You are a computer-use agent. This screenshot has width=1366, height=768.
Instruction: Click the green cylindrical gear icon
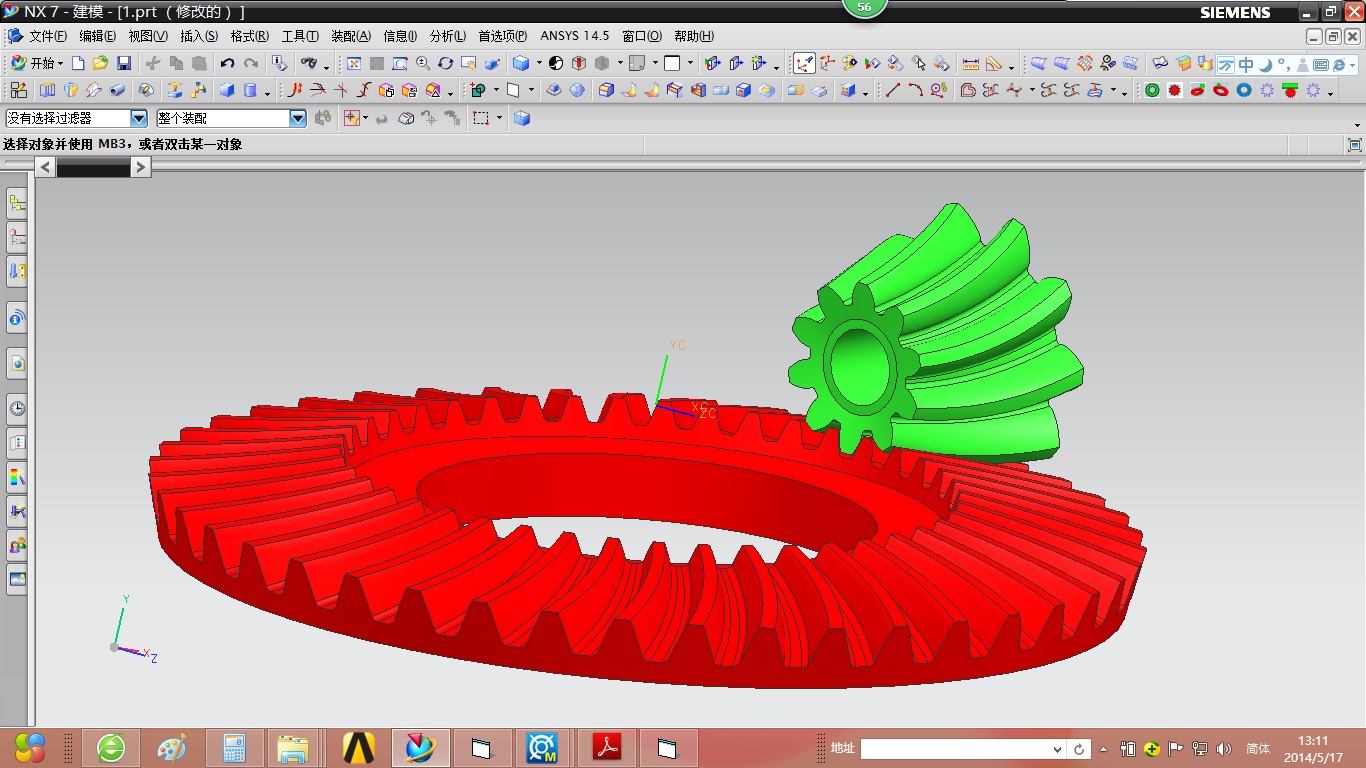(1152, 90)
